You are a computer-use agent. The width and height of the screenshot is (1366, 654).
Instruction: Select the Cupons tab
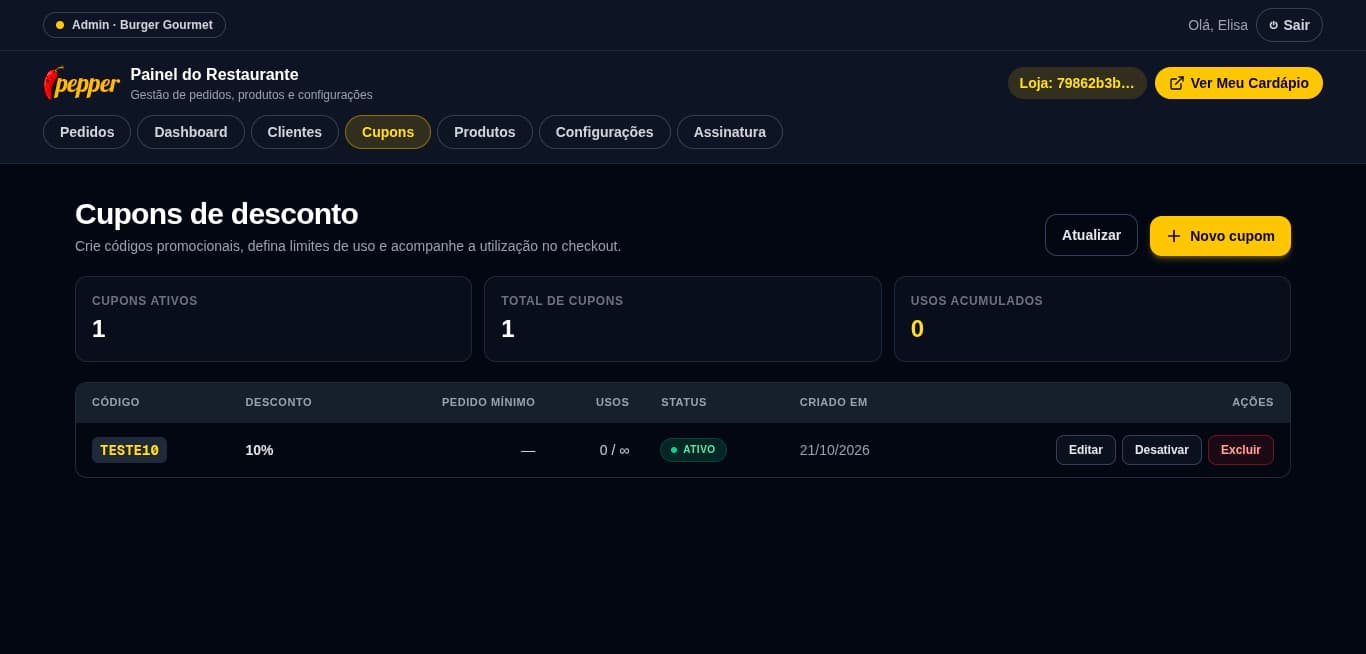click(388, 132)
